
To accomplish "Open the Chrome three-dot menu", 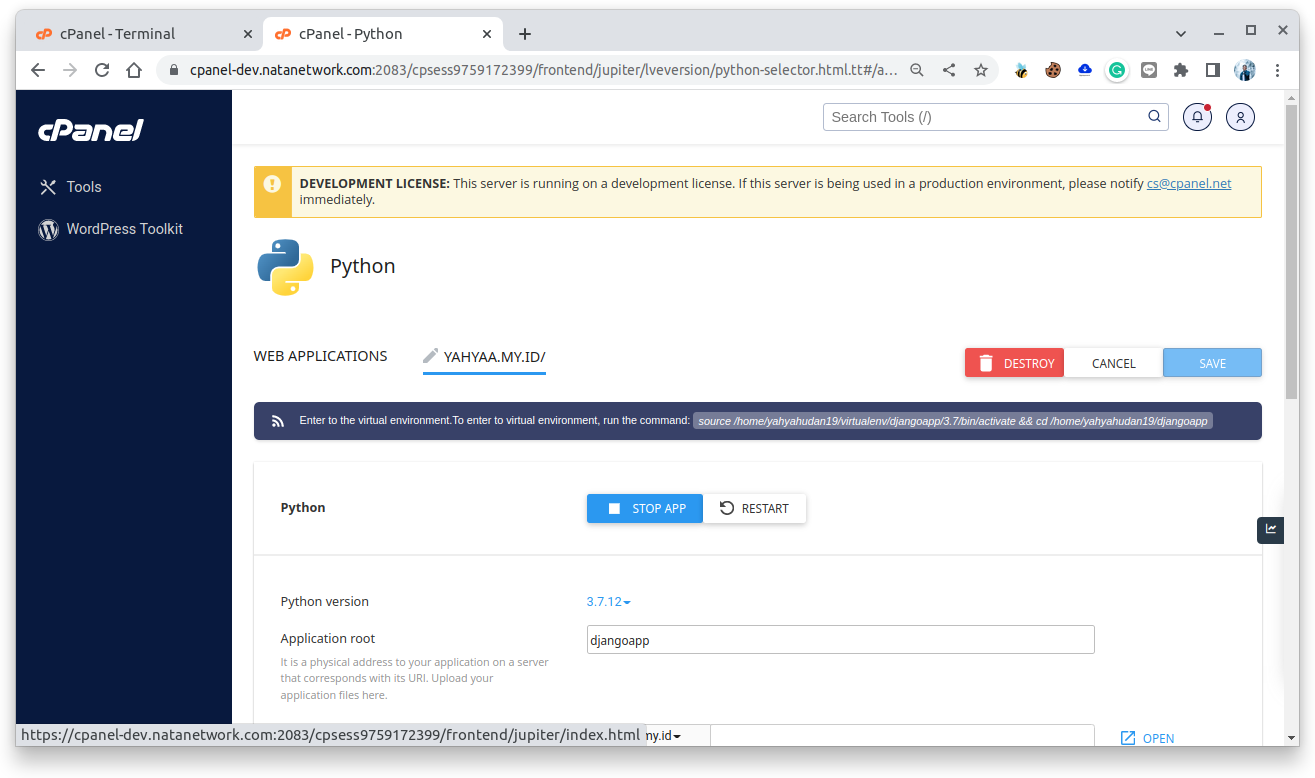I will pos(1277,70).
